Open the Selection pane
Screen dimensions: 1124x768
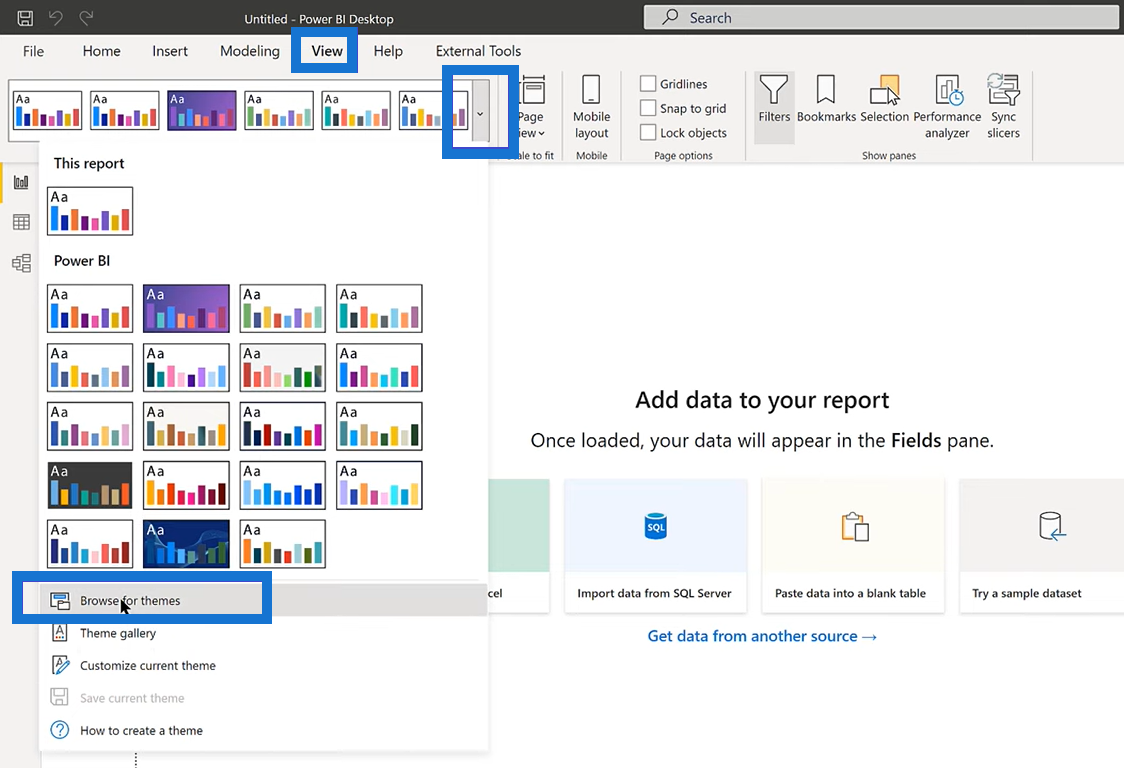click(884, 99)
